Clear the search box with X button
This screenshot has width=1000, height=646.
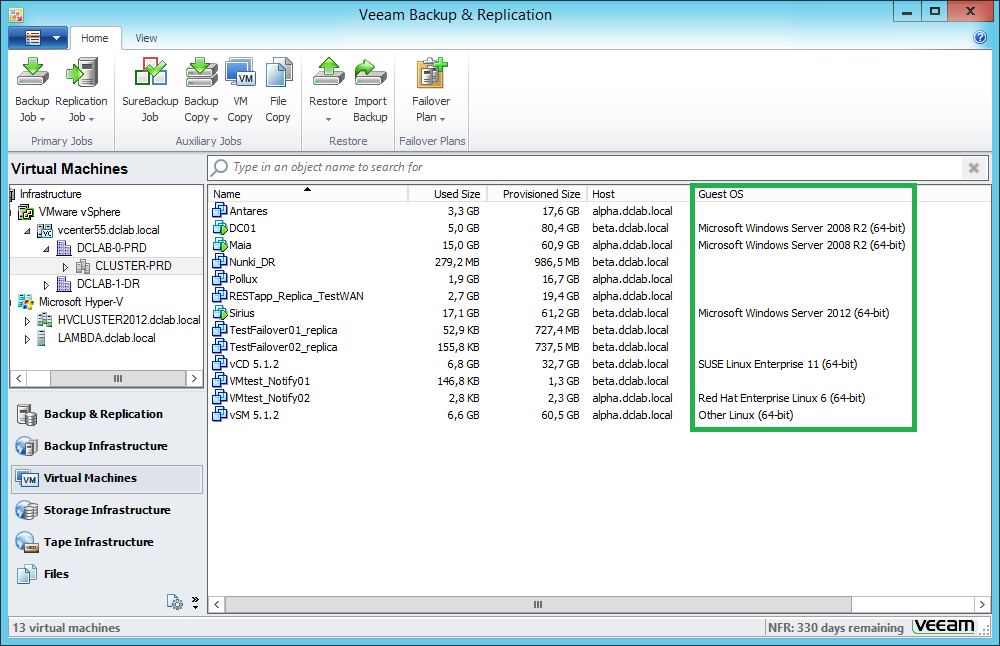click(x=974, y=168)
